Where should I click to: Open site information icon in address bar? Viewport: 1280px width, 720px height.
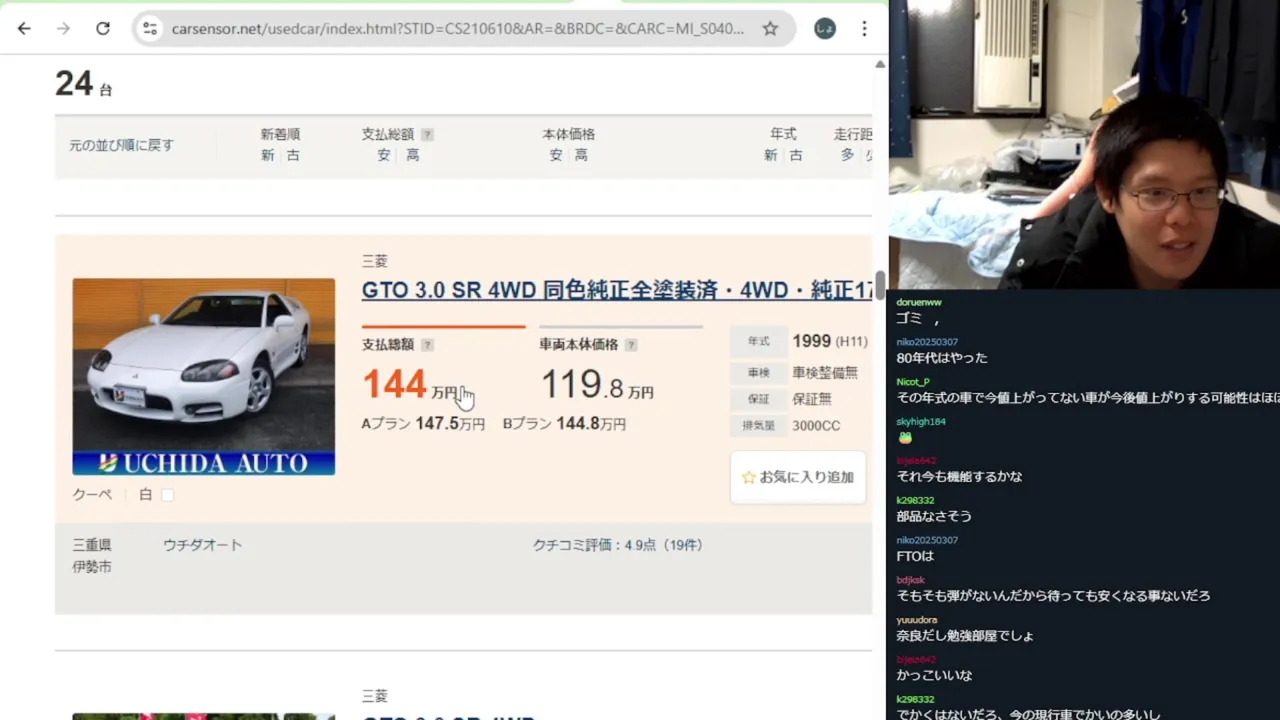150,29
